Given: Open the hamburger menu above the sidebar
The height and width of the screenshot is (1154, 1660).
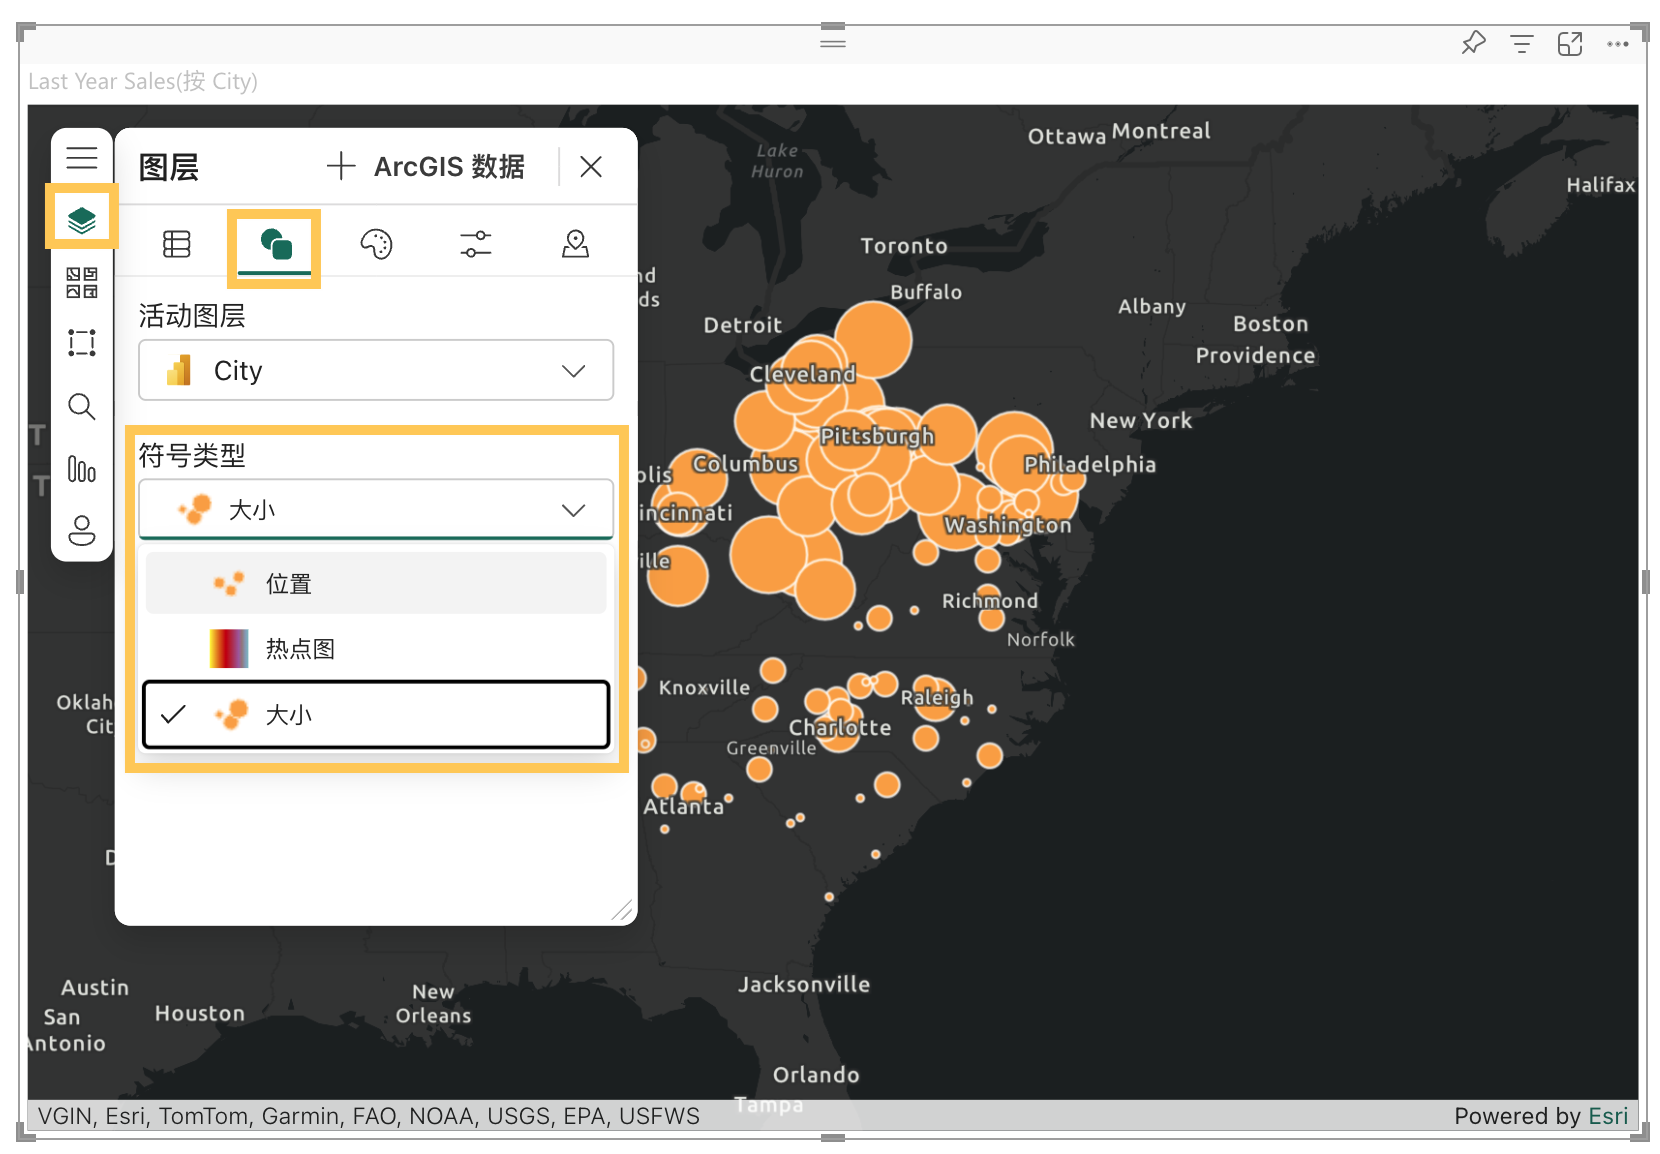Looking at the screenshot, I should (x=81, y=156).
